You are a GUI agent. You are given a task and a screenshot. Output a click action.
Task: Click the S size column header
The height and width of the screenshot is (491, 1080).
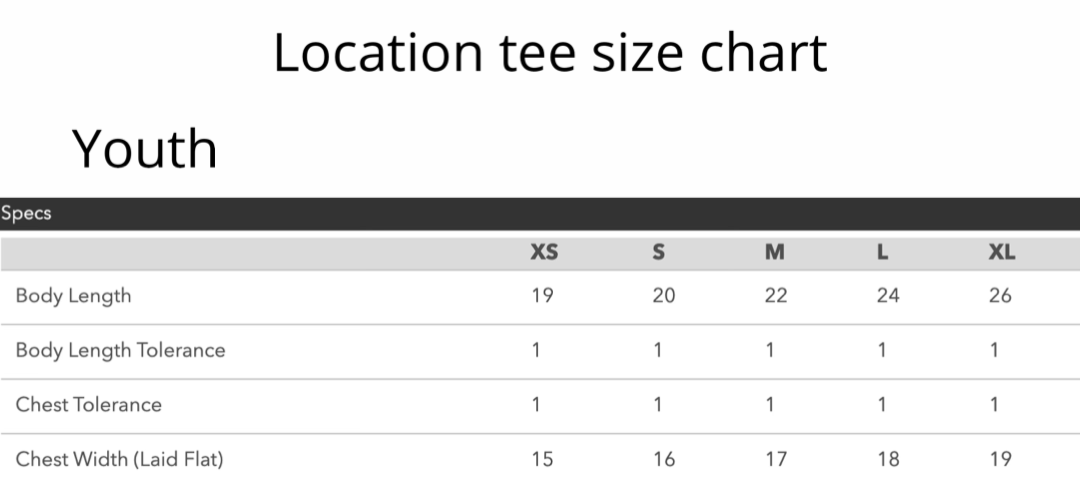pos(658,253)
